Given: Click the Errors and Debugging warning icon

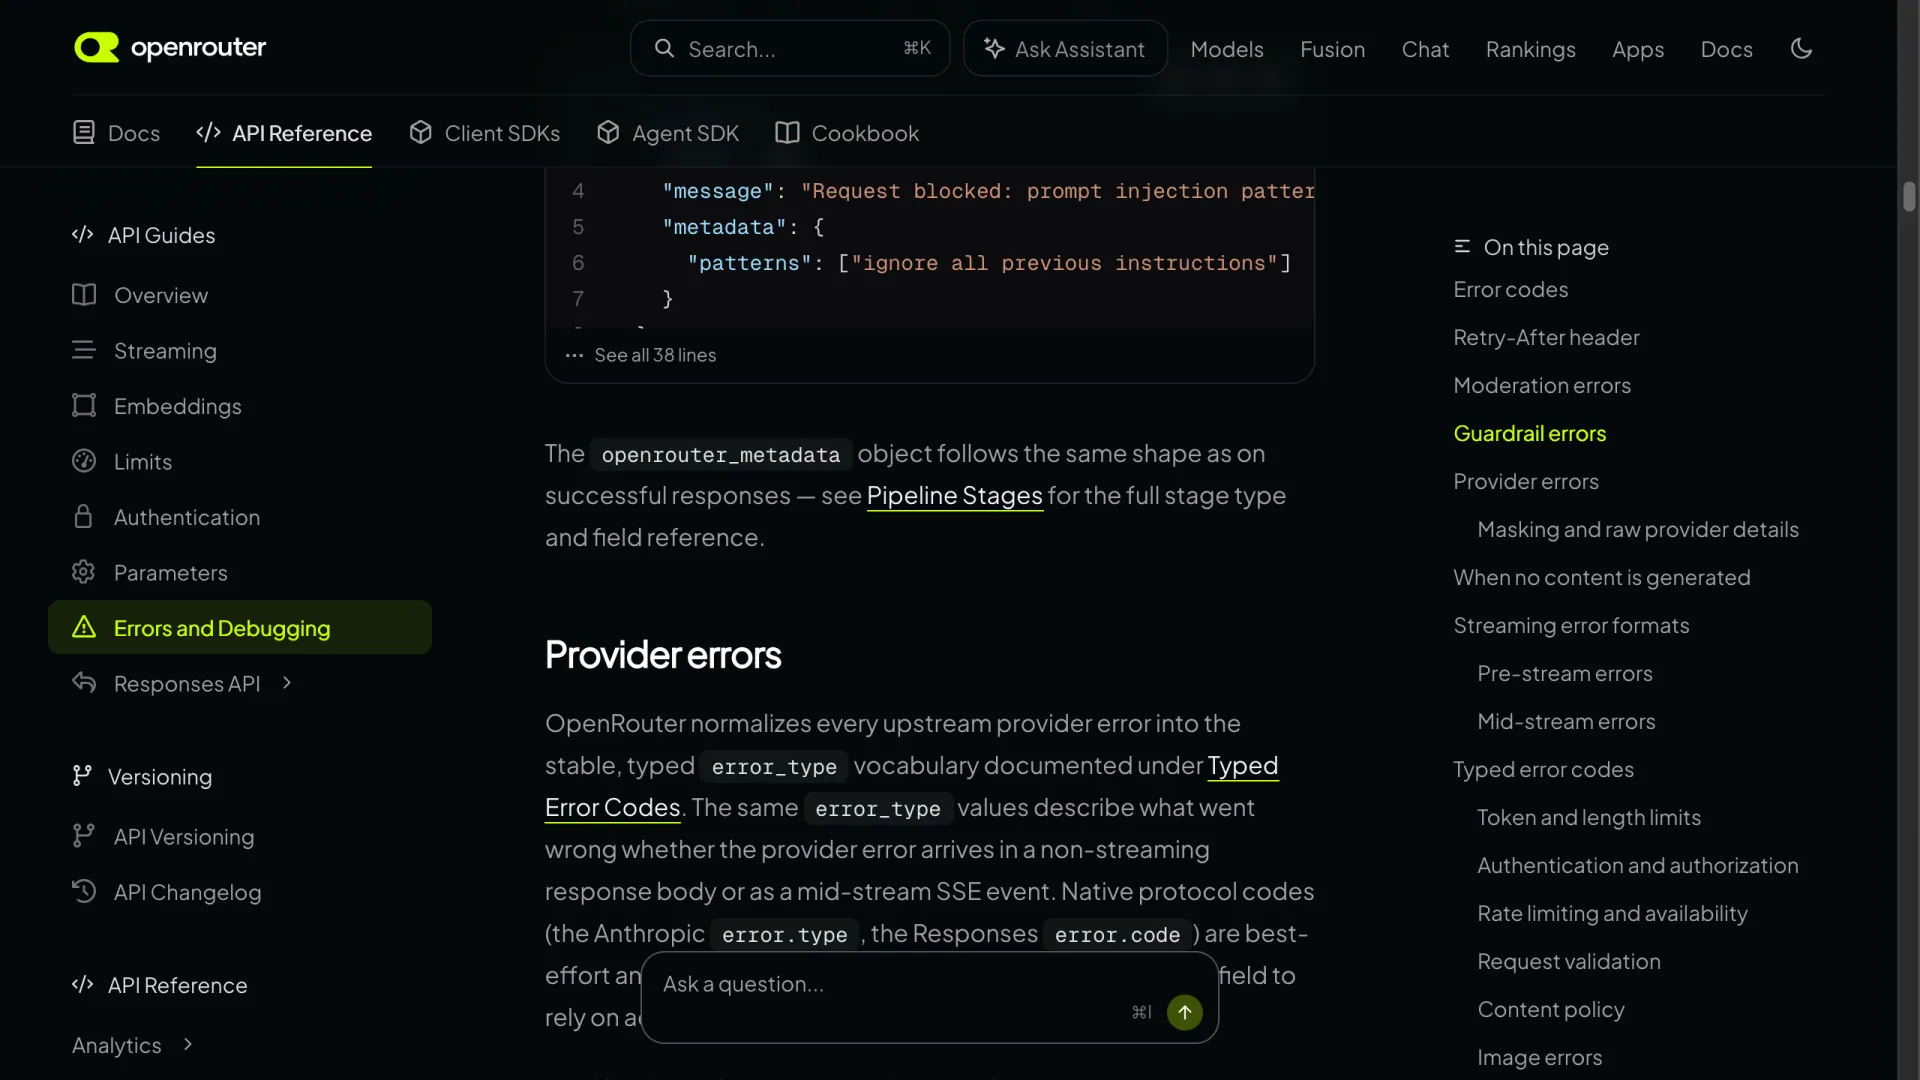Looking at the screenshot, I should click(84, 627).
